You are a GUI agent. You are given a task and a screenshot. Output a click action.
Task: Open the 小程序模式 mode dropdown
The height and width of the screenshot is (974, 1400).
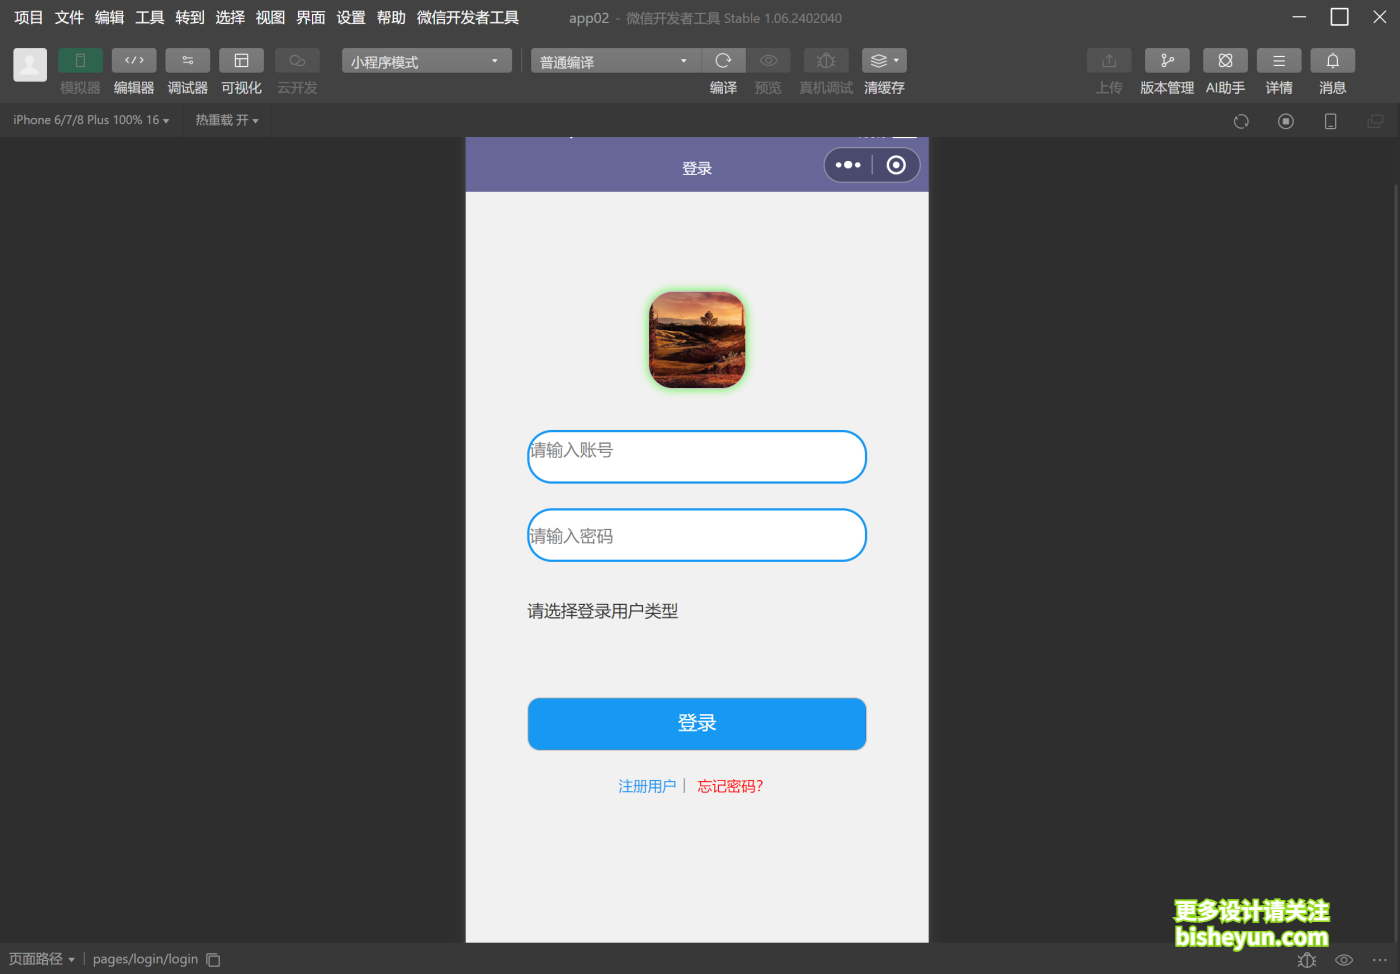tap(425, 60)
